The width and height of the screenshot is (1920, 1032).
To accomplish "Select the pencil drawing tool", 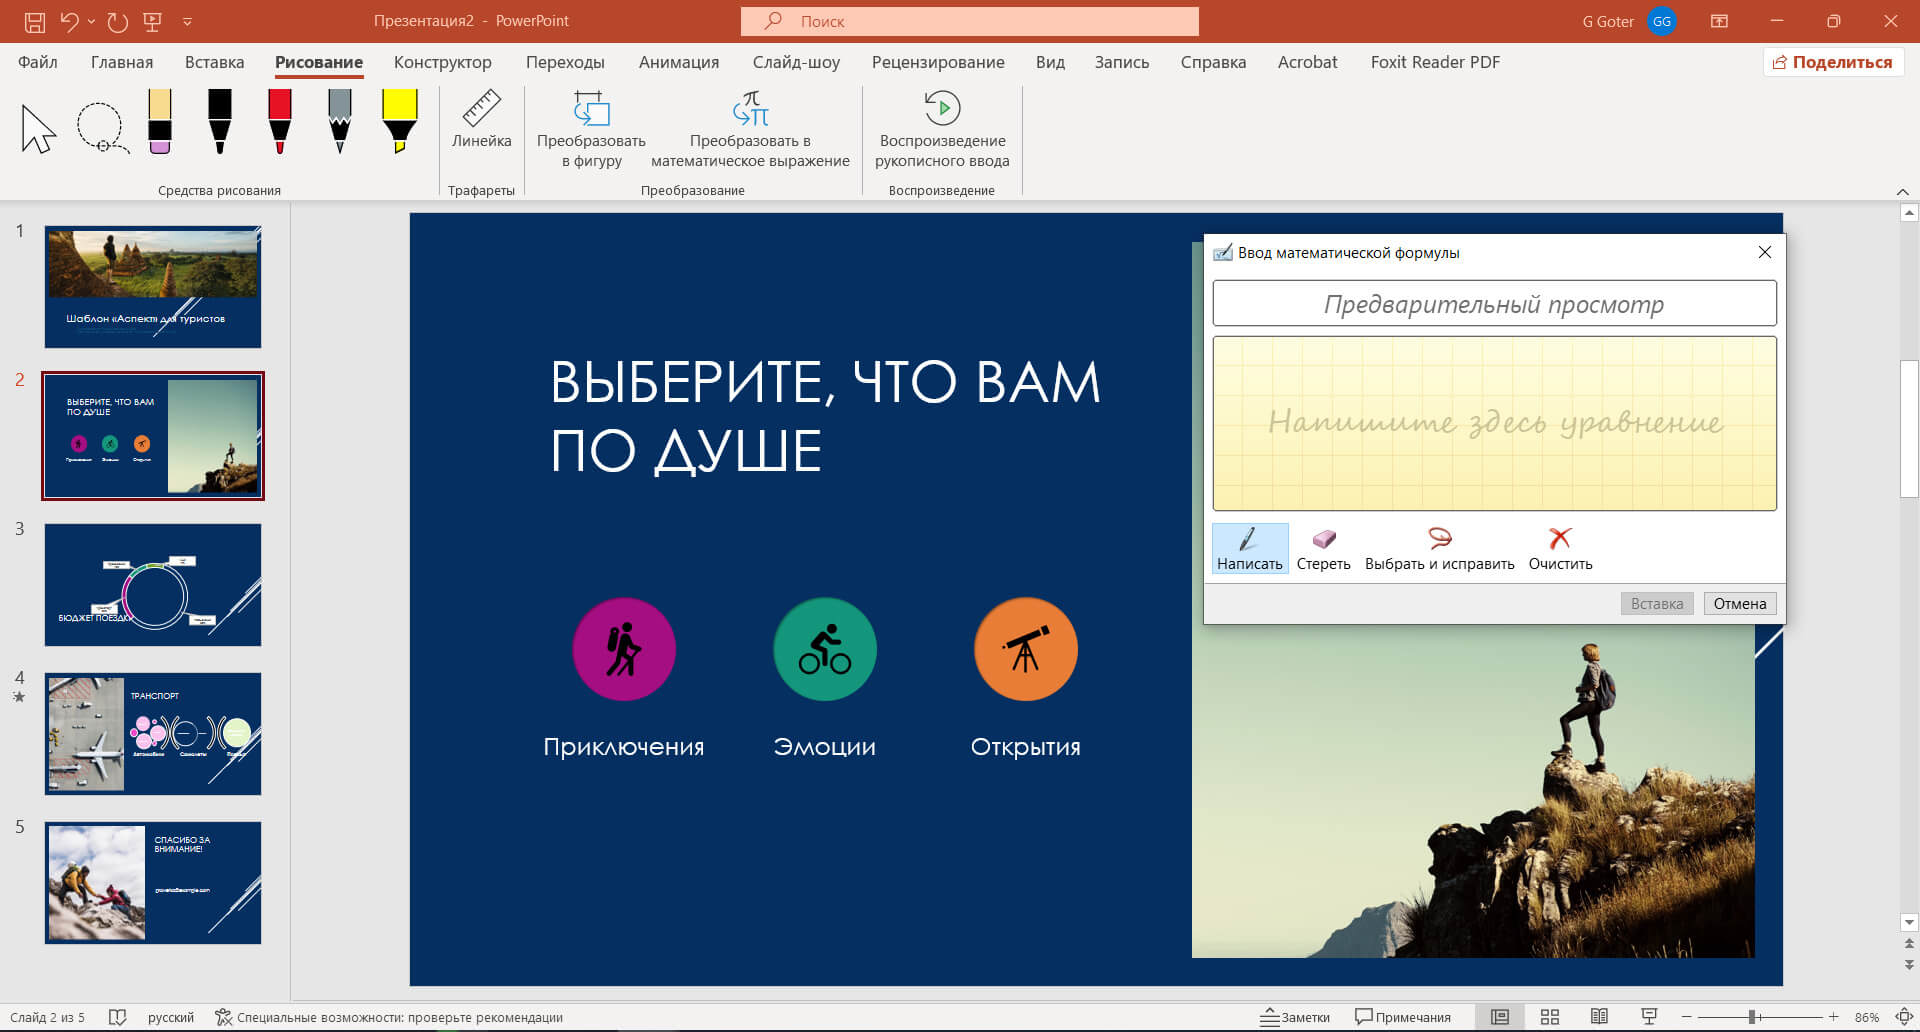I will 340,122.
